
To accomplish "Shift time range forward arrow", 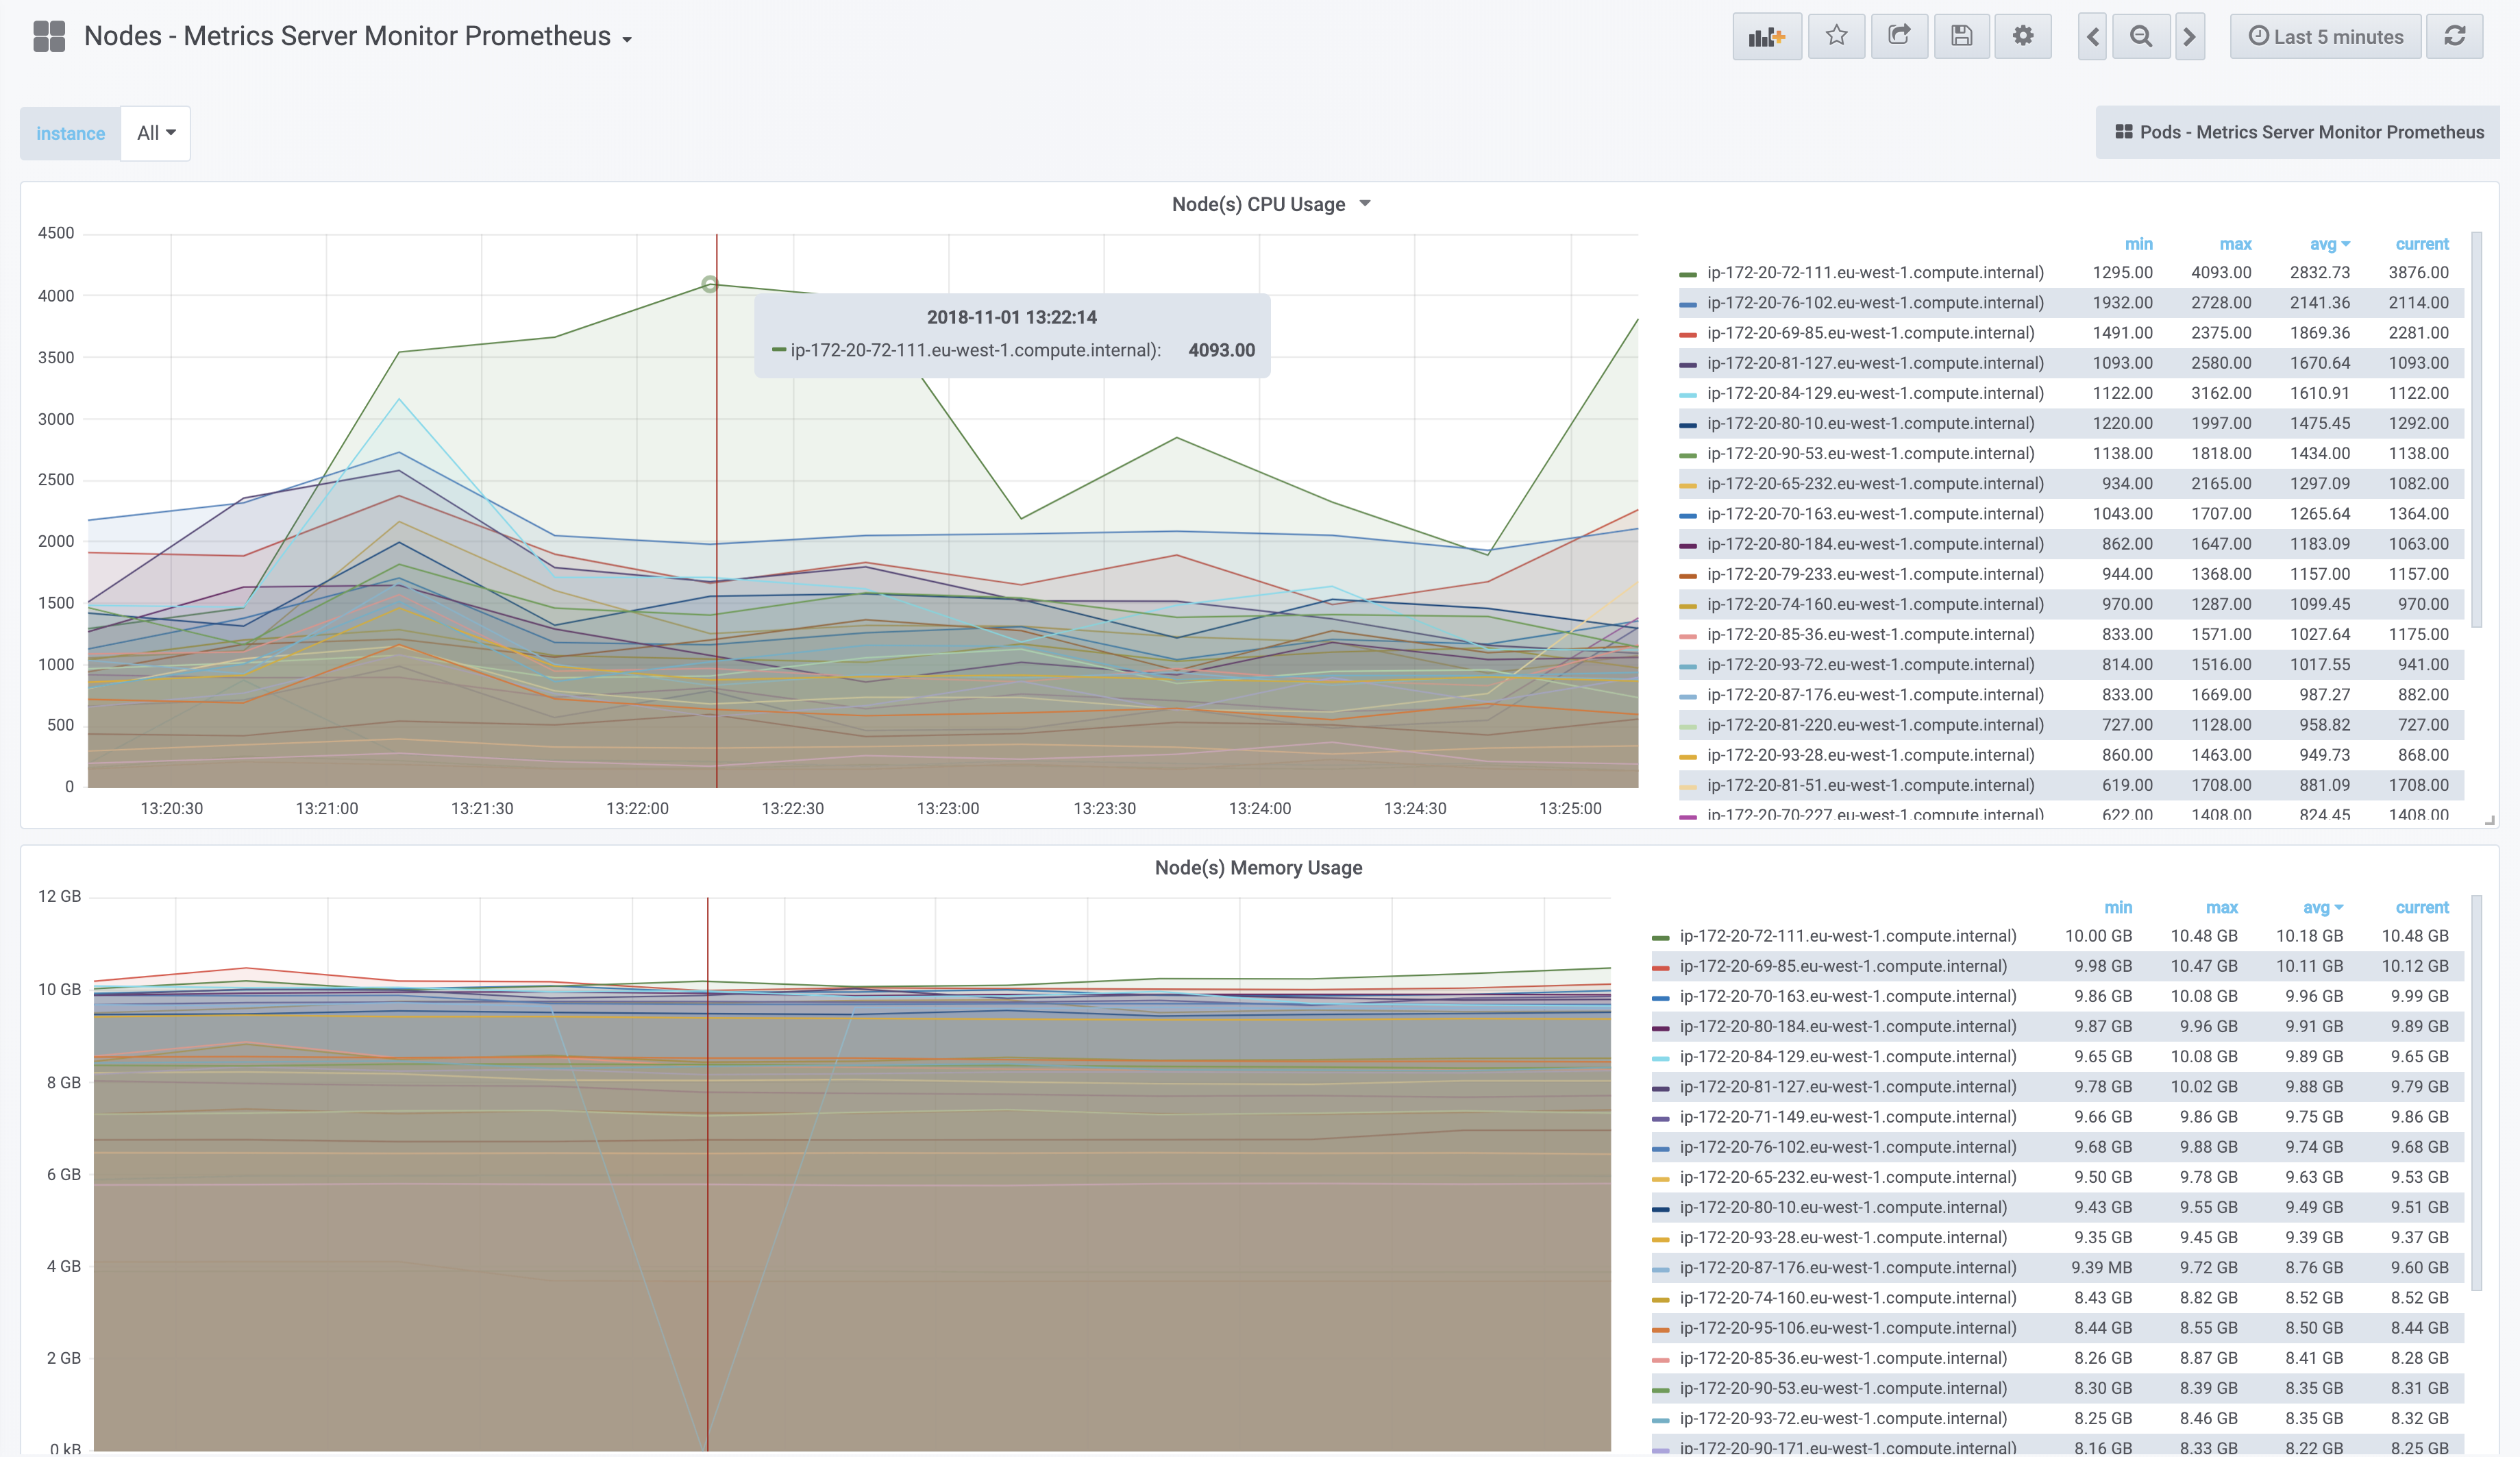I will click(x=2189, y=37).
